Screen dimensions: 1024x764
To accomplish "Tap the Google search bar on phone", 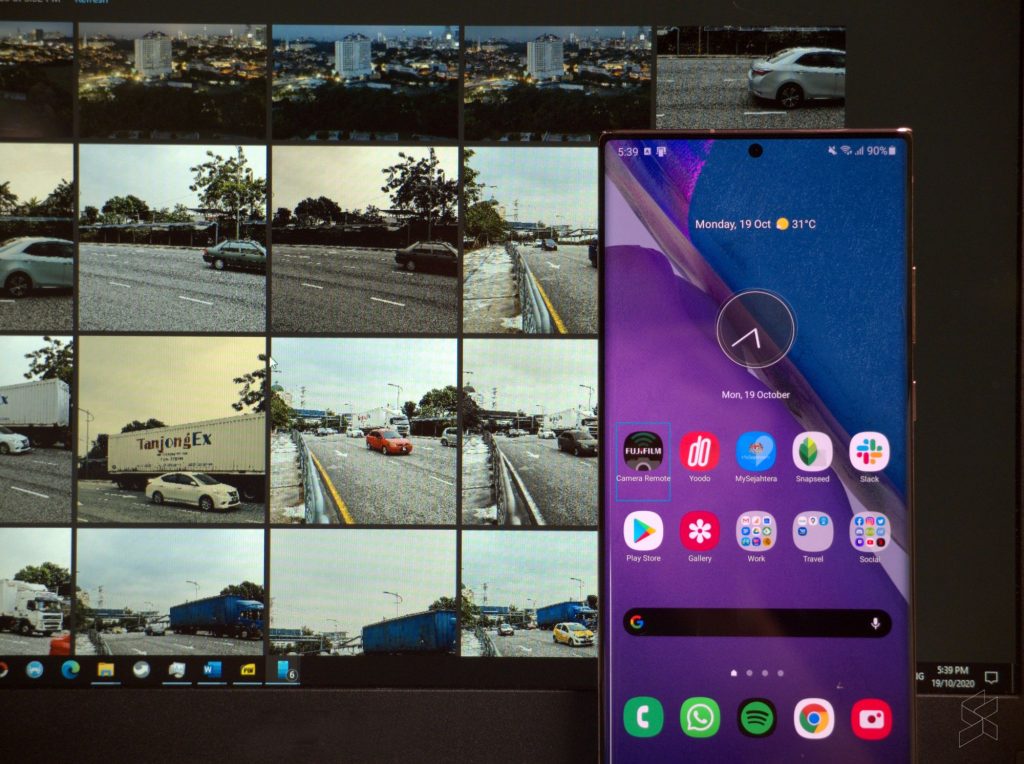I will coord(757,623).
